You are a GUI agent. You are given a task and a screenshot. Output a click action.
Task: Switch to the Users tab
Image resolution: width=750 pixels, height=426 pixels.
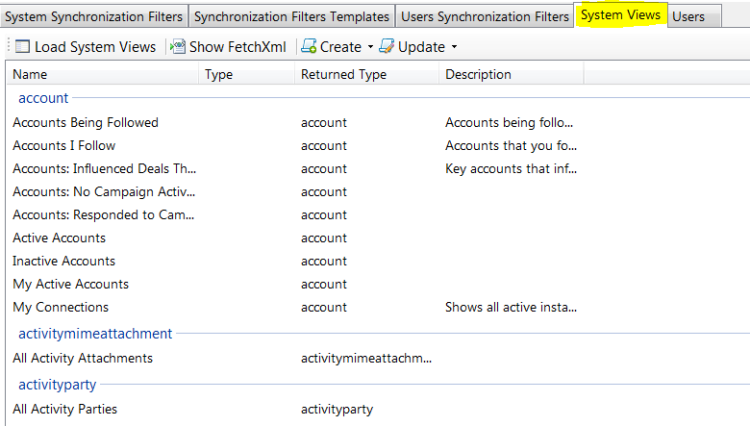point(694,17)
